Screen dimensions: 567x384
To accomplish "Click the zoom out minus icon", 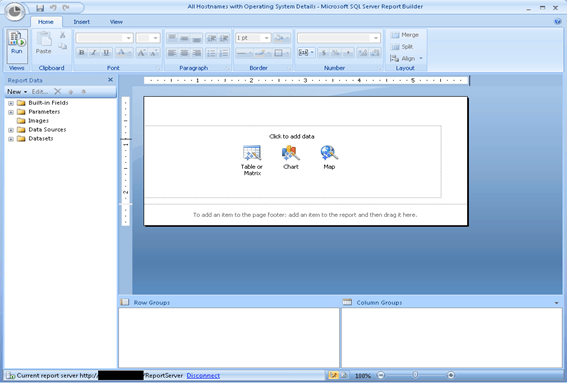I will point(381,375).
